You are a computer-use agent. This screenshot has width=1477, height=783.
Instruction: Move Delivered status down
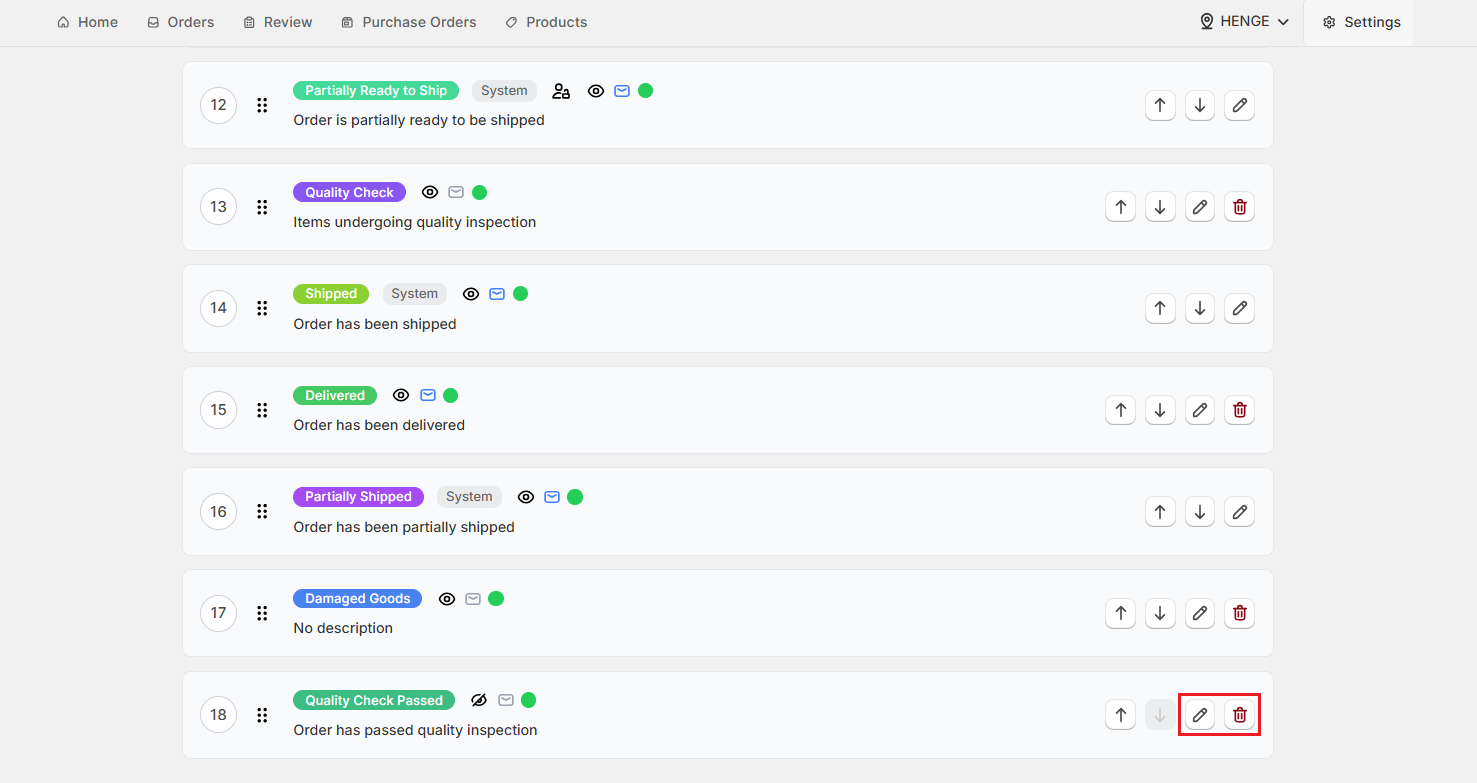pyautogui.click(x=1160, y=410)
